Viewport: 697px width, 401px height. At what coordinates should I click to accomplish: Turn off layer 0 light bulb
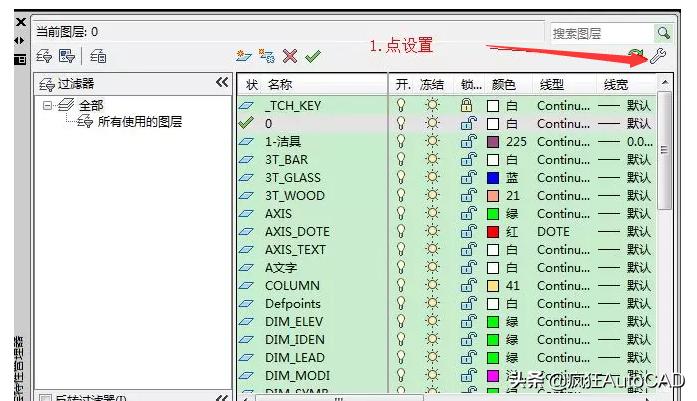coord(401,124)
